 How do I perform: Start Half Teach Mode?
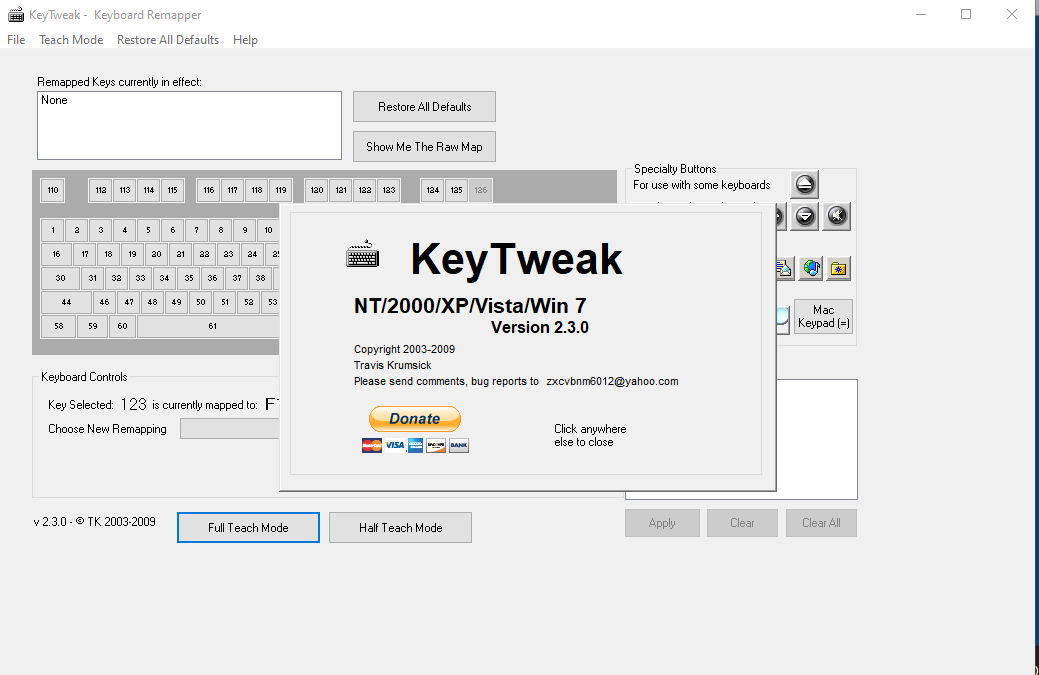tap(399, 527)
